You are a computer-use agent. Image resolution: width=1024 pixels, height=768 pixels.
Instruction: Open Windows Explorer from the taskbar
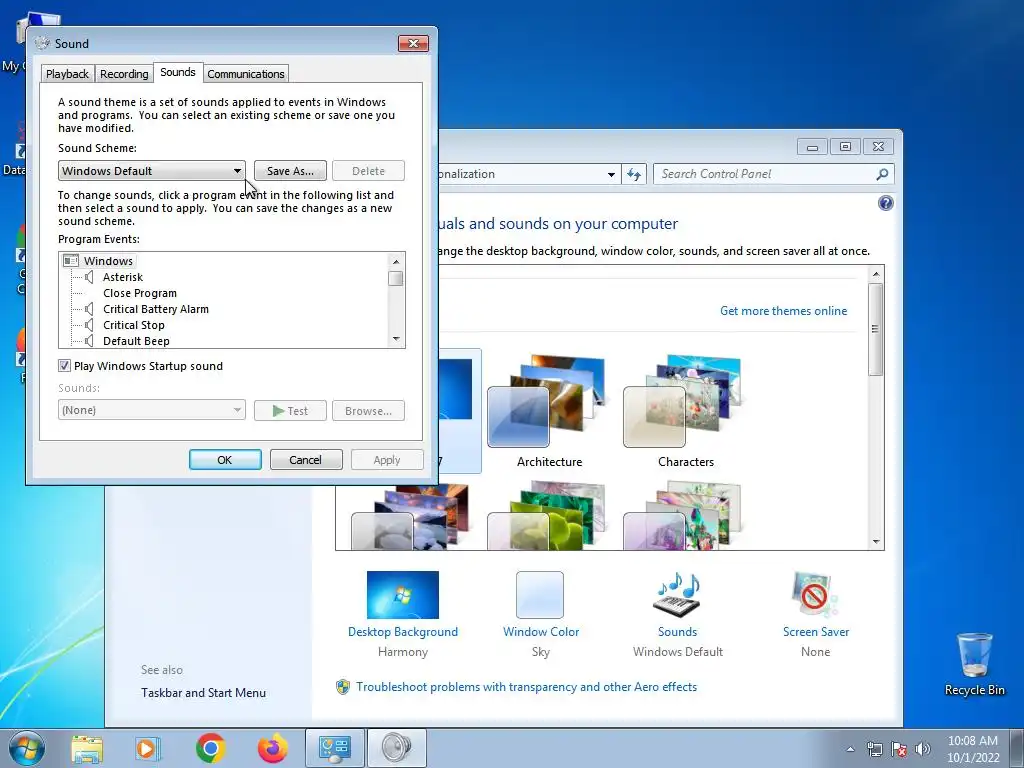tap(87, 748)
